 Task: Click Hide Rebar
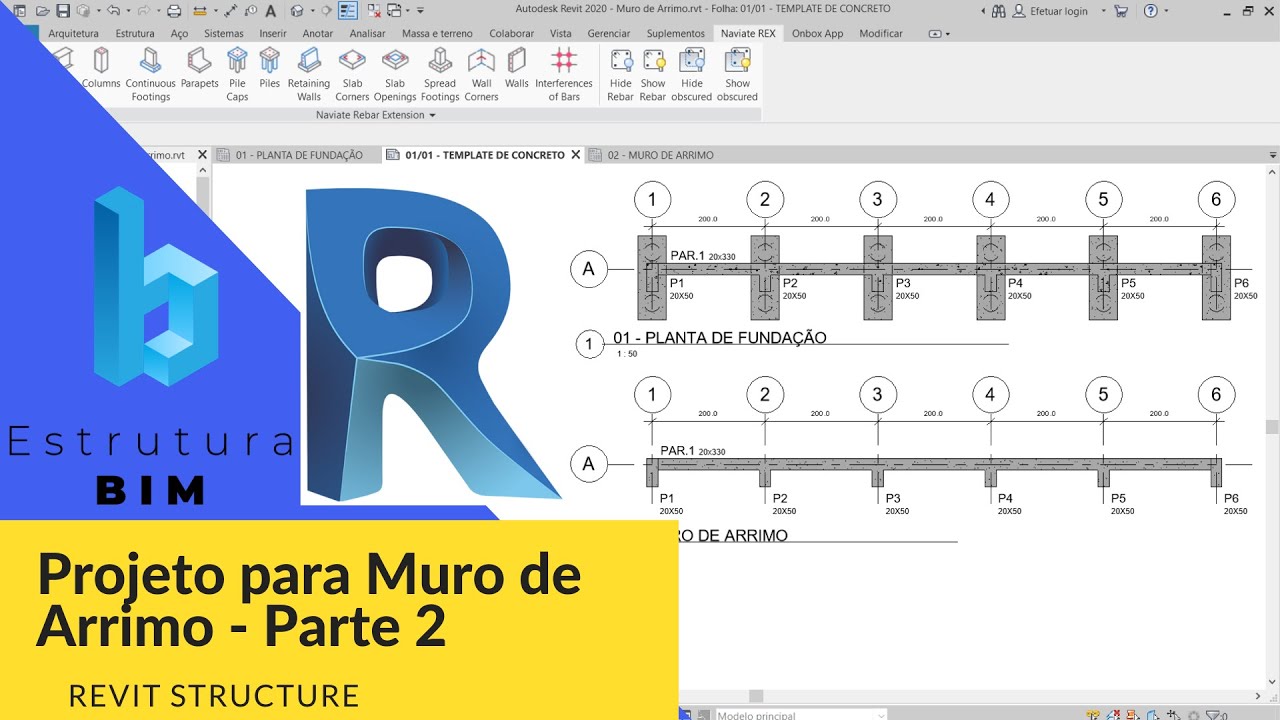(621, 75)
